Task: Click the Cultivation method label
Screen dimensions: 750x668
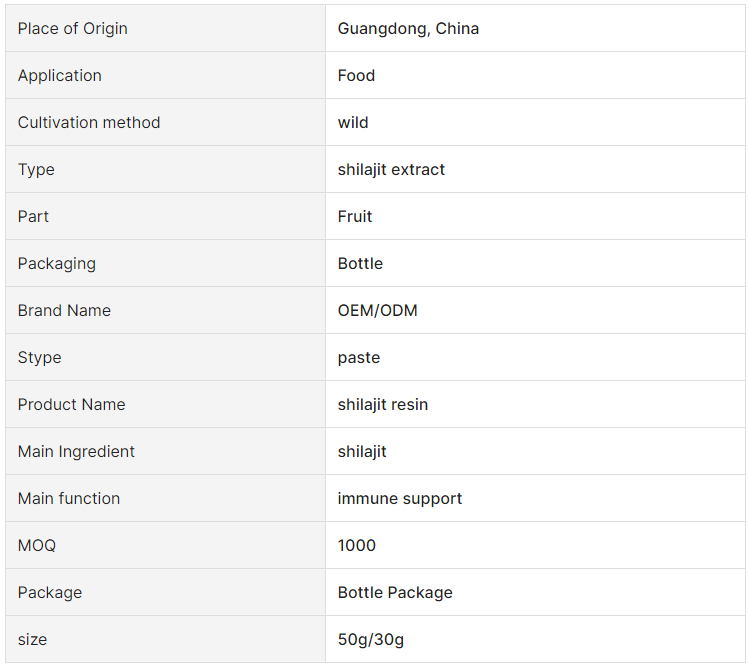Action: point(89,122)
